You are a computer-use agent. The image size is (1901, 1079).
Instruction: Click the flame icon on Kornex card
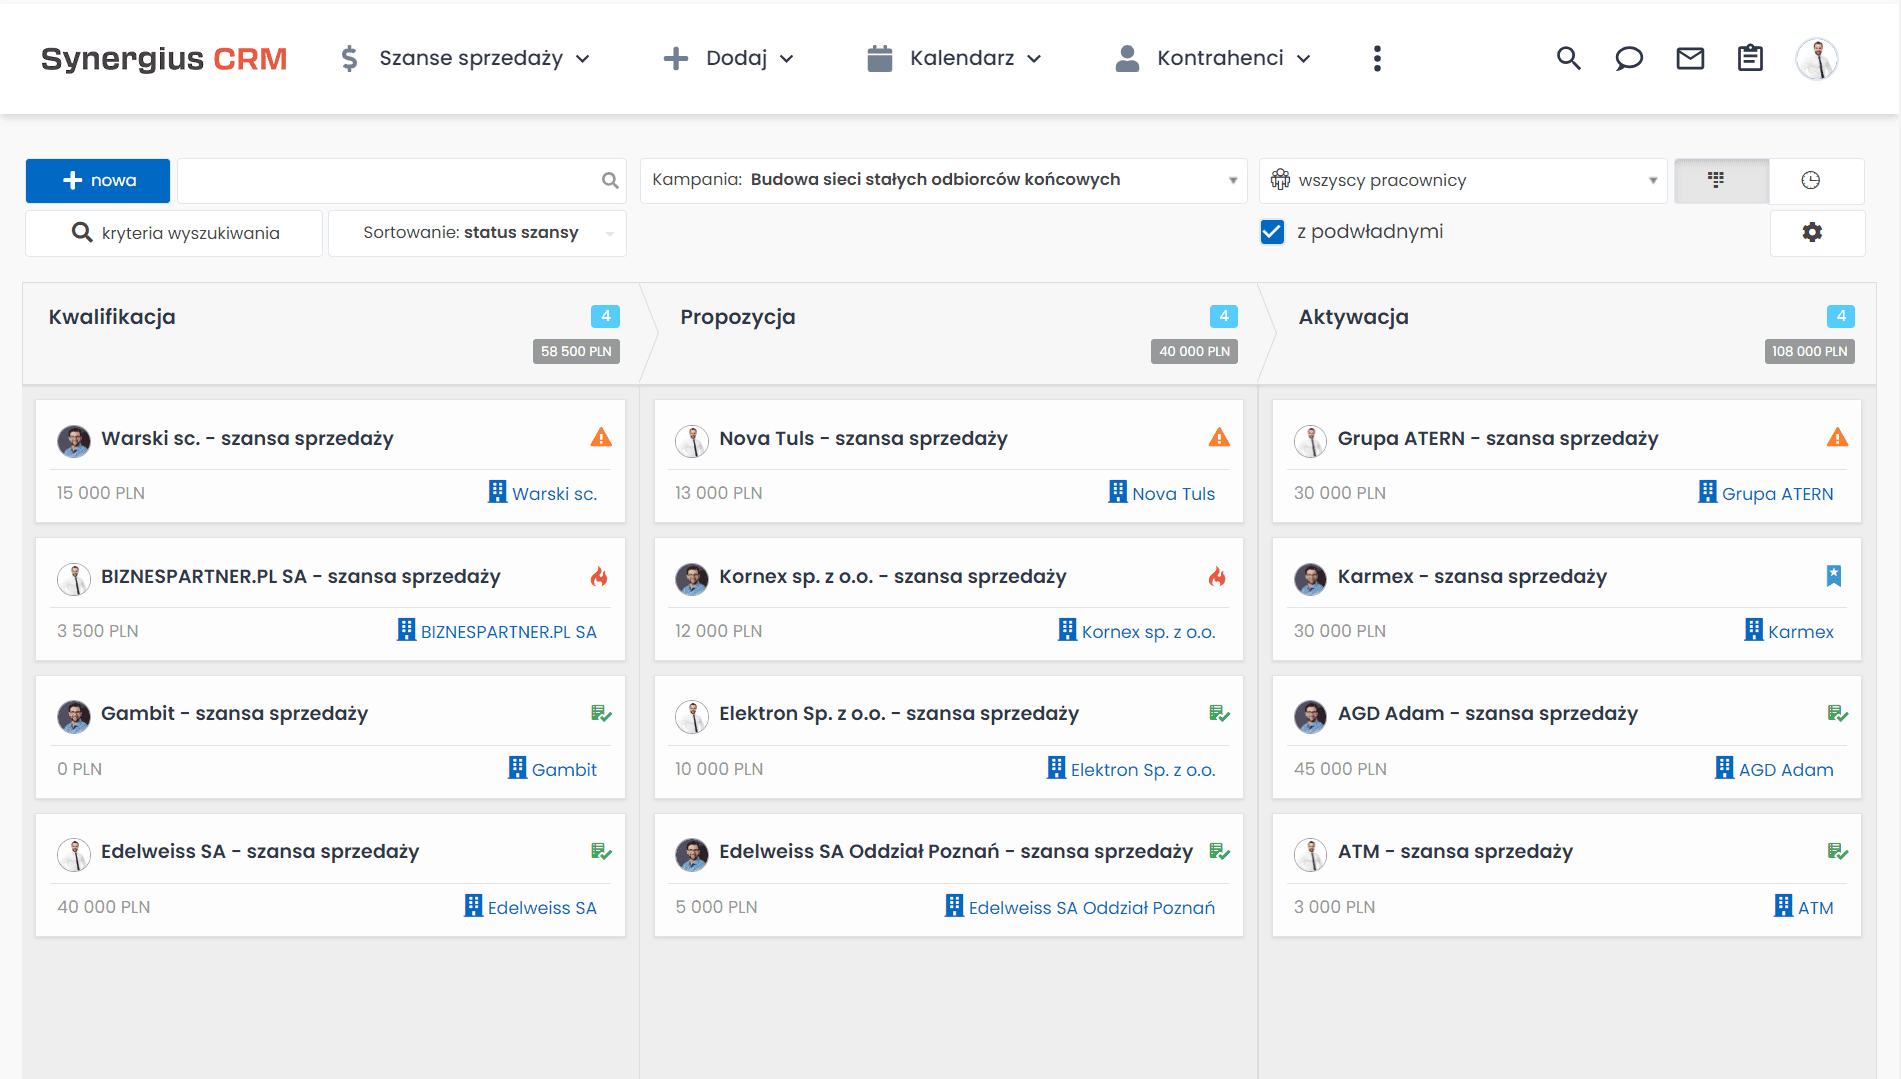(1217, 577)
